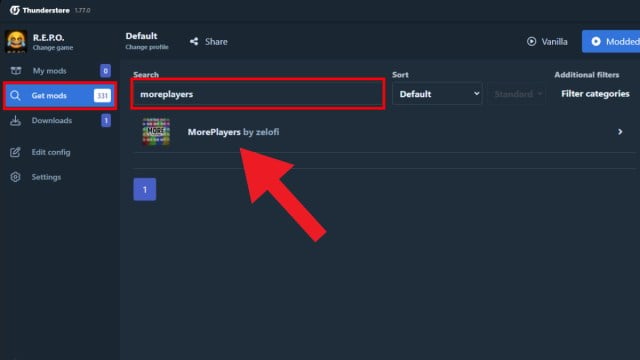Click the Change profile link
The height and width of the screenshot is (360, 640).
[x=147, y=47]
